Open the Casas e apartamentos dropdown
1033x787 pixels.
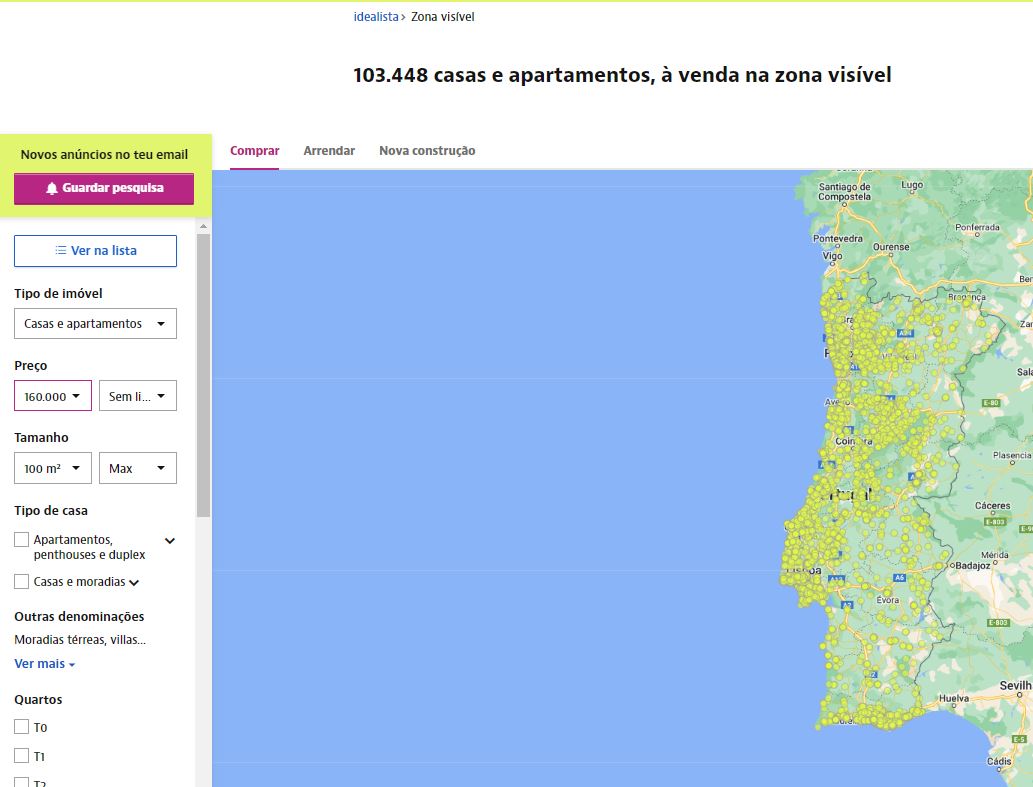(96, 323)
